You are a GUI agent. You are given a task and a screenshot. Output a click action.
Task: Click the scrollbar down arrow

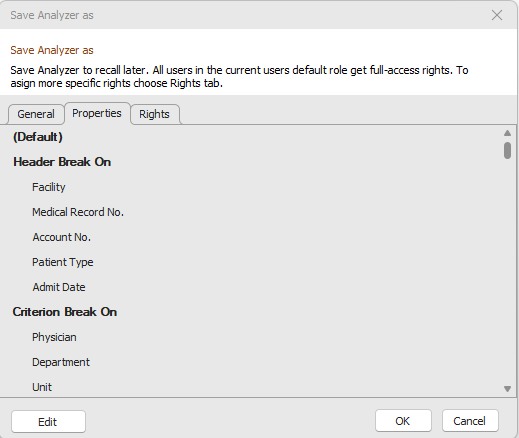[x=507, y=389]
